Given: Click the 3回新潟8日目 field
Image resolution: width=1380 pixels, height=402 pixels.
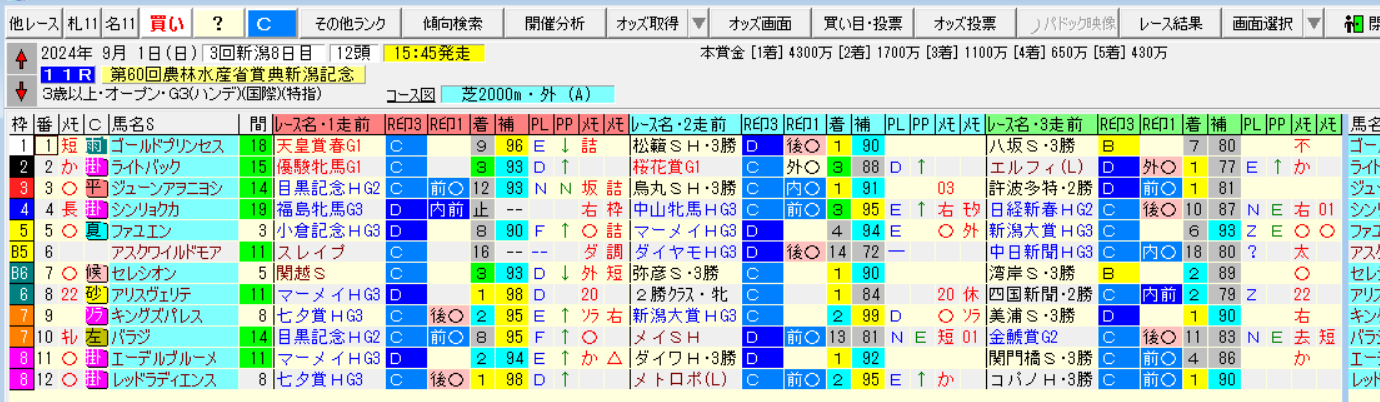Looking at the screenshot, I should coord(261,53).
